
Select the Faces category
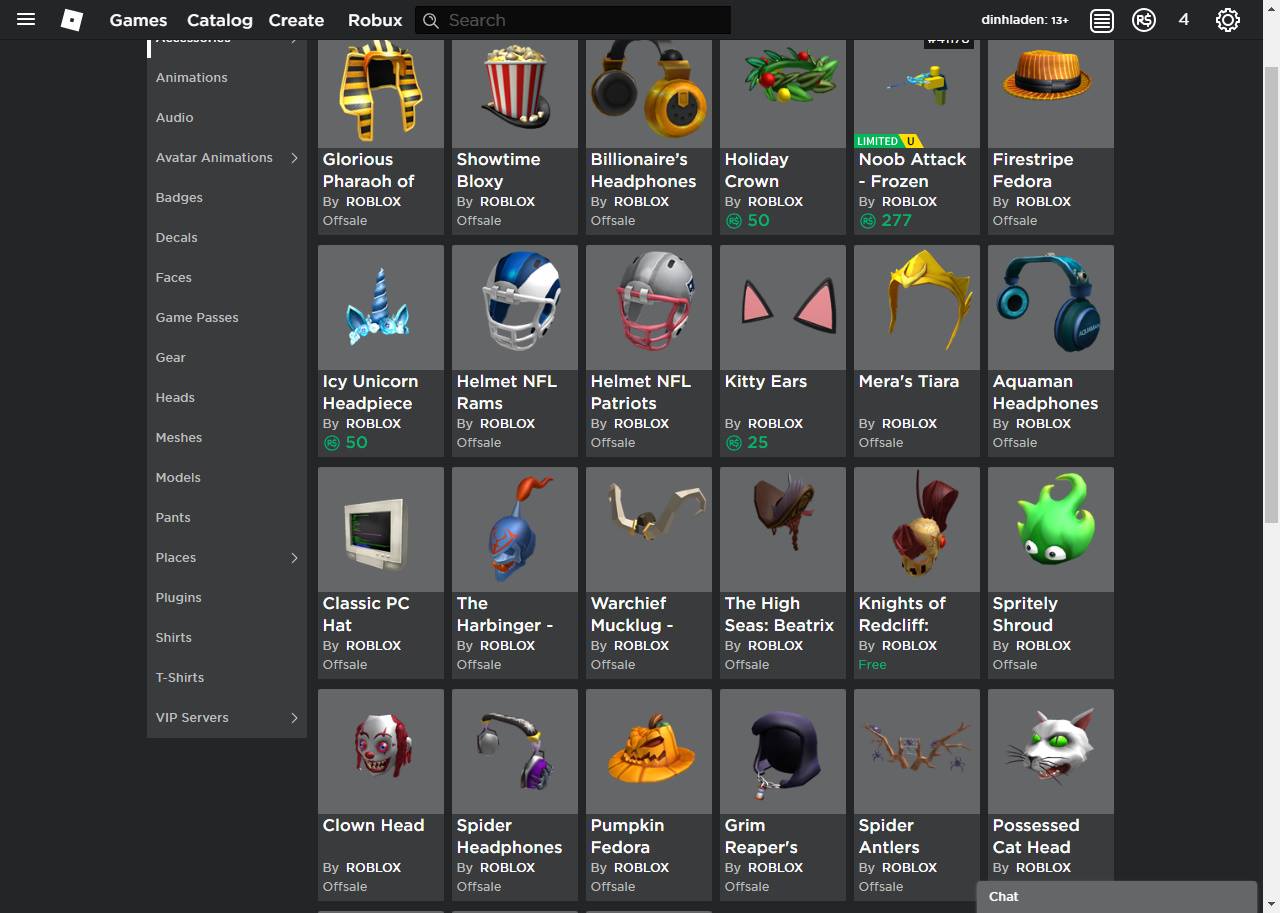(x=173, y=277)
